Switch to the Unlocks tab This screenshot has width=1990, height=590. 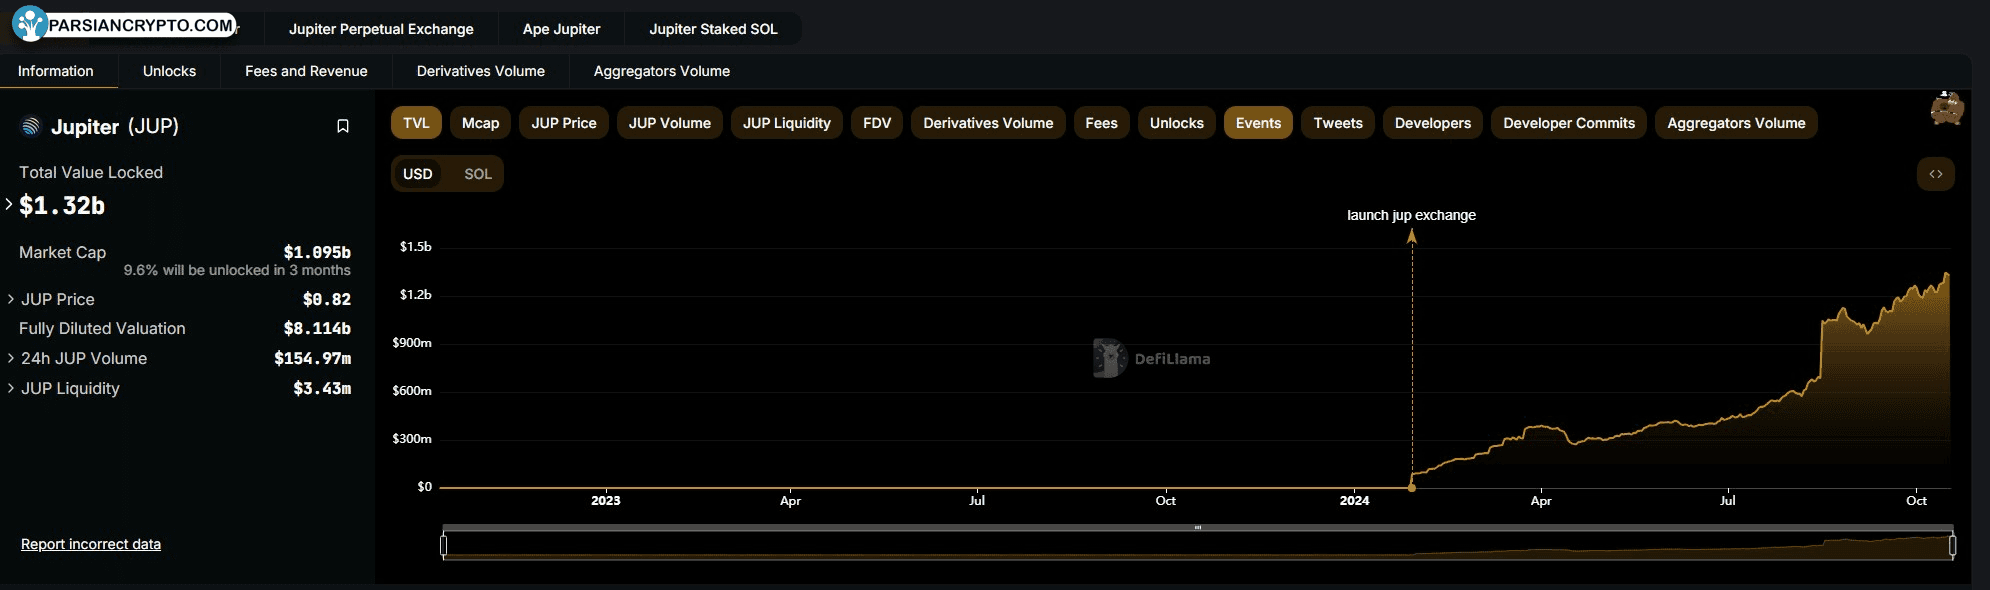169,71
